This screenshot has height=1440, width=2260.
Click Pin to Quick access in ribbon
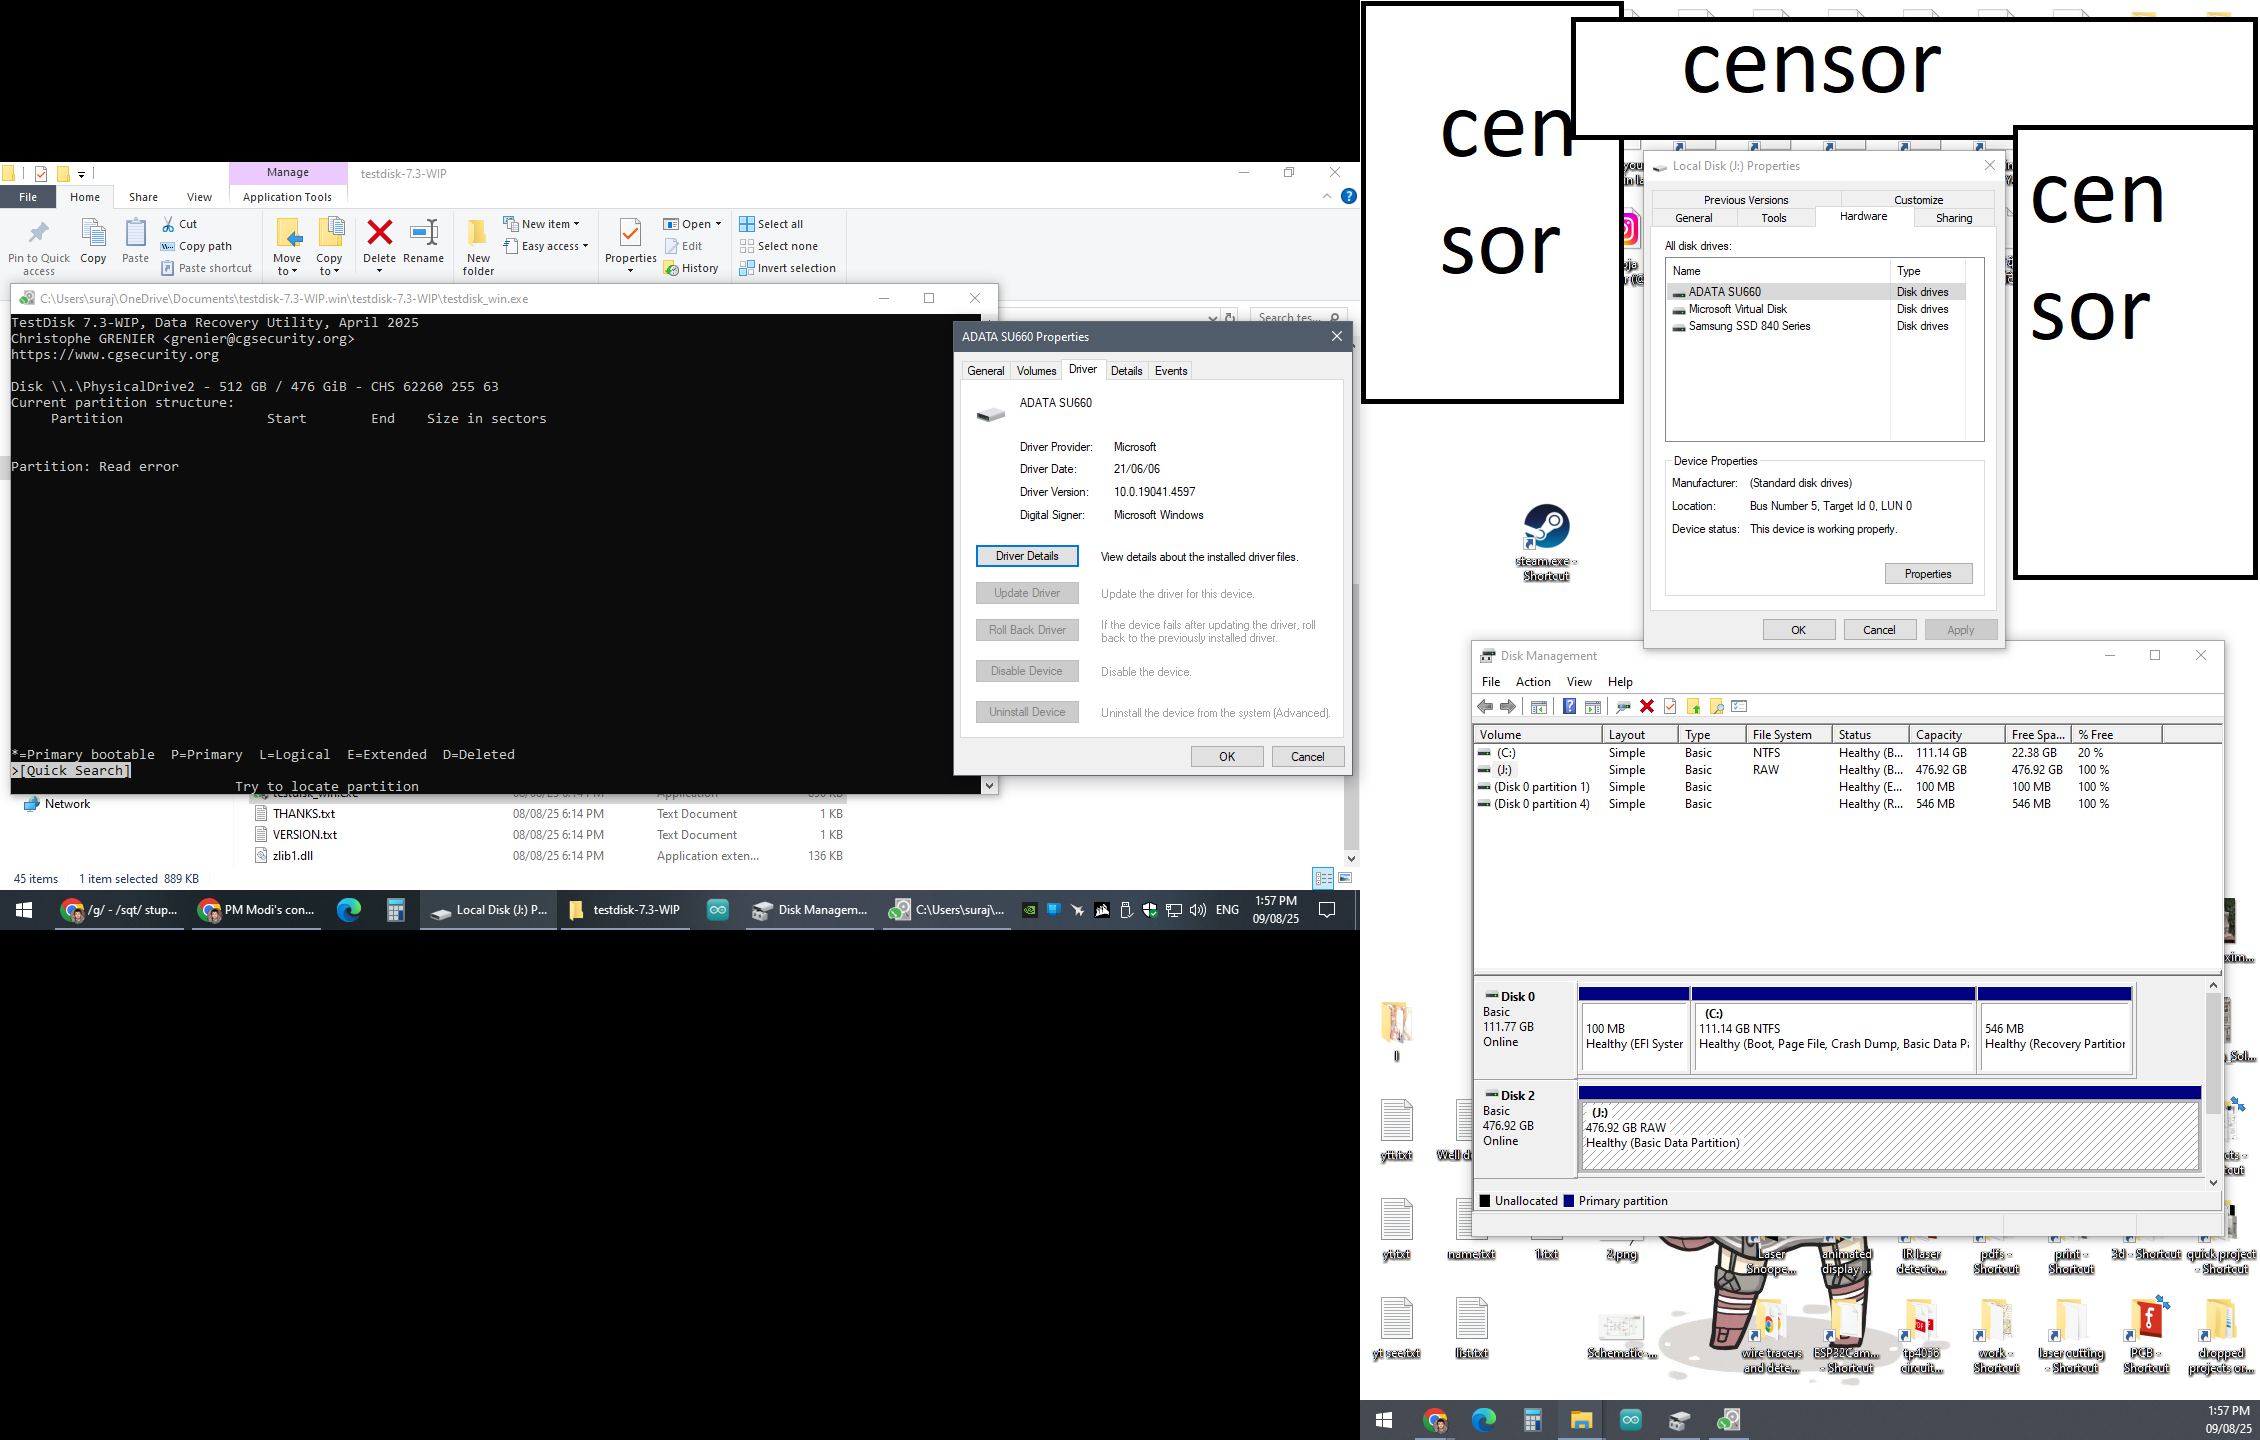39,247
